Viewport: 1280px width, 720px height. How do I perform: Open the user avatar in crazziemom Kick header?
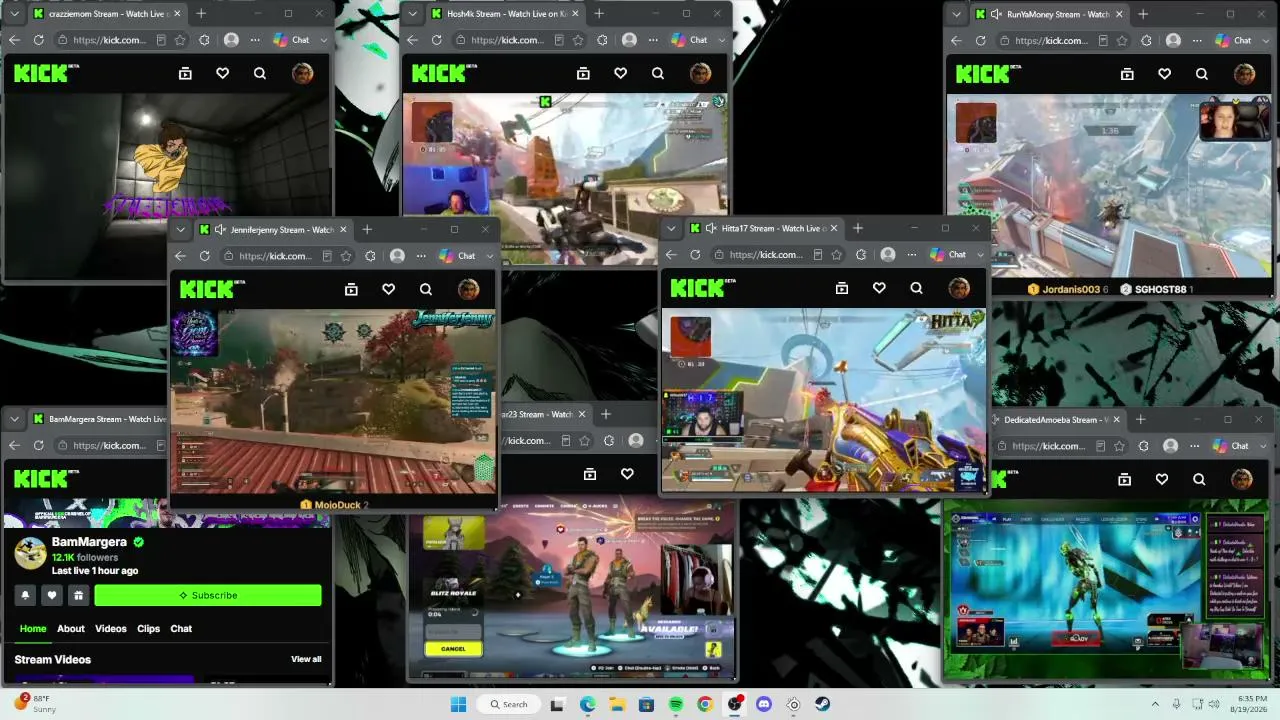click(x=302, y=73)
